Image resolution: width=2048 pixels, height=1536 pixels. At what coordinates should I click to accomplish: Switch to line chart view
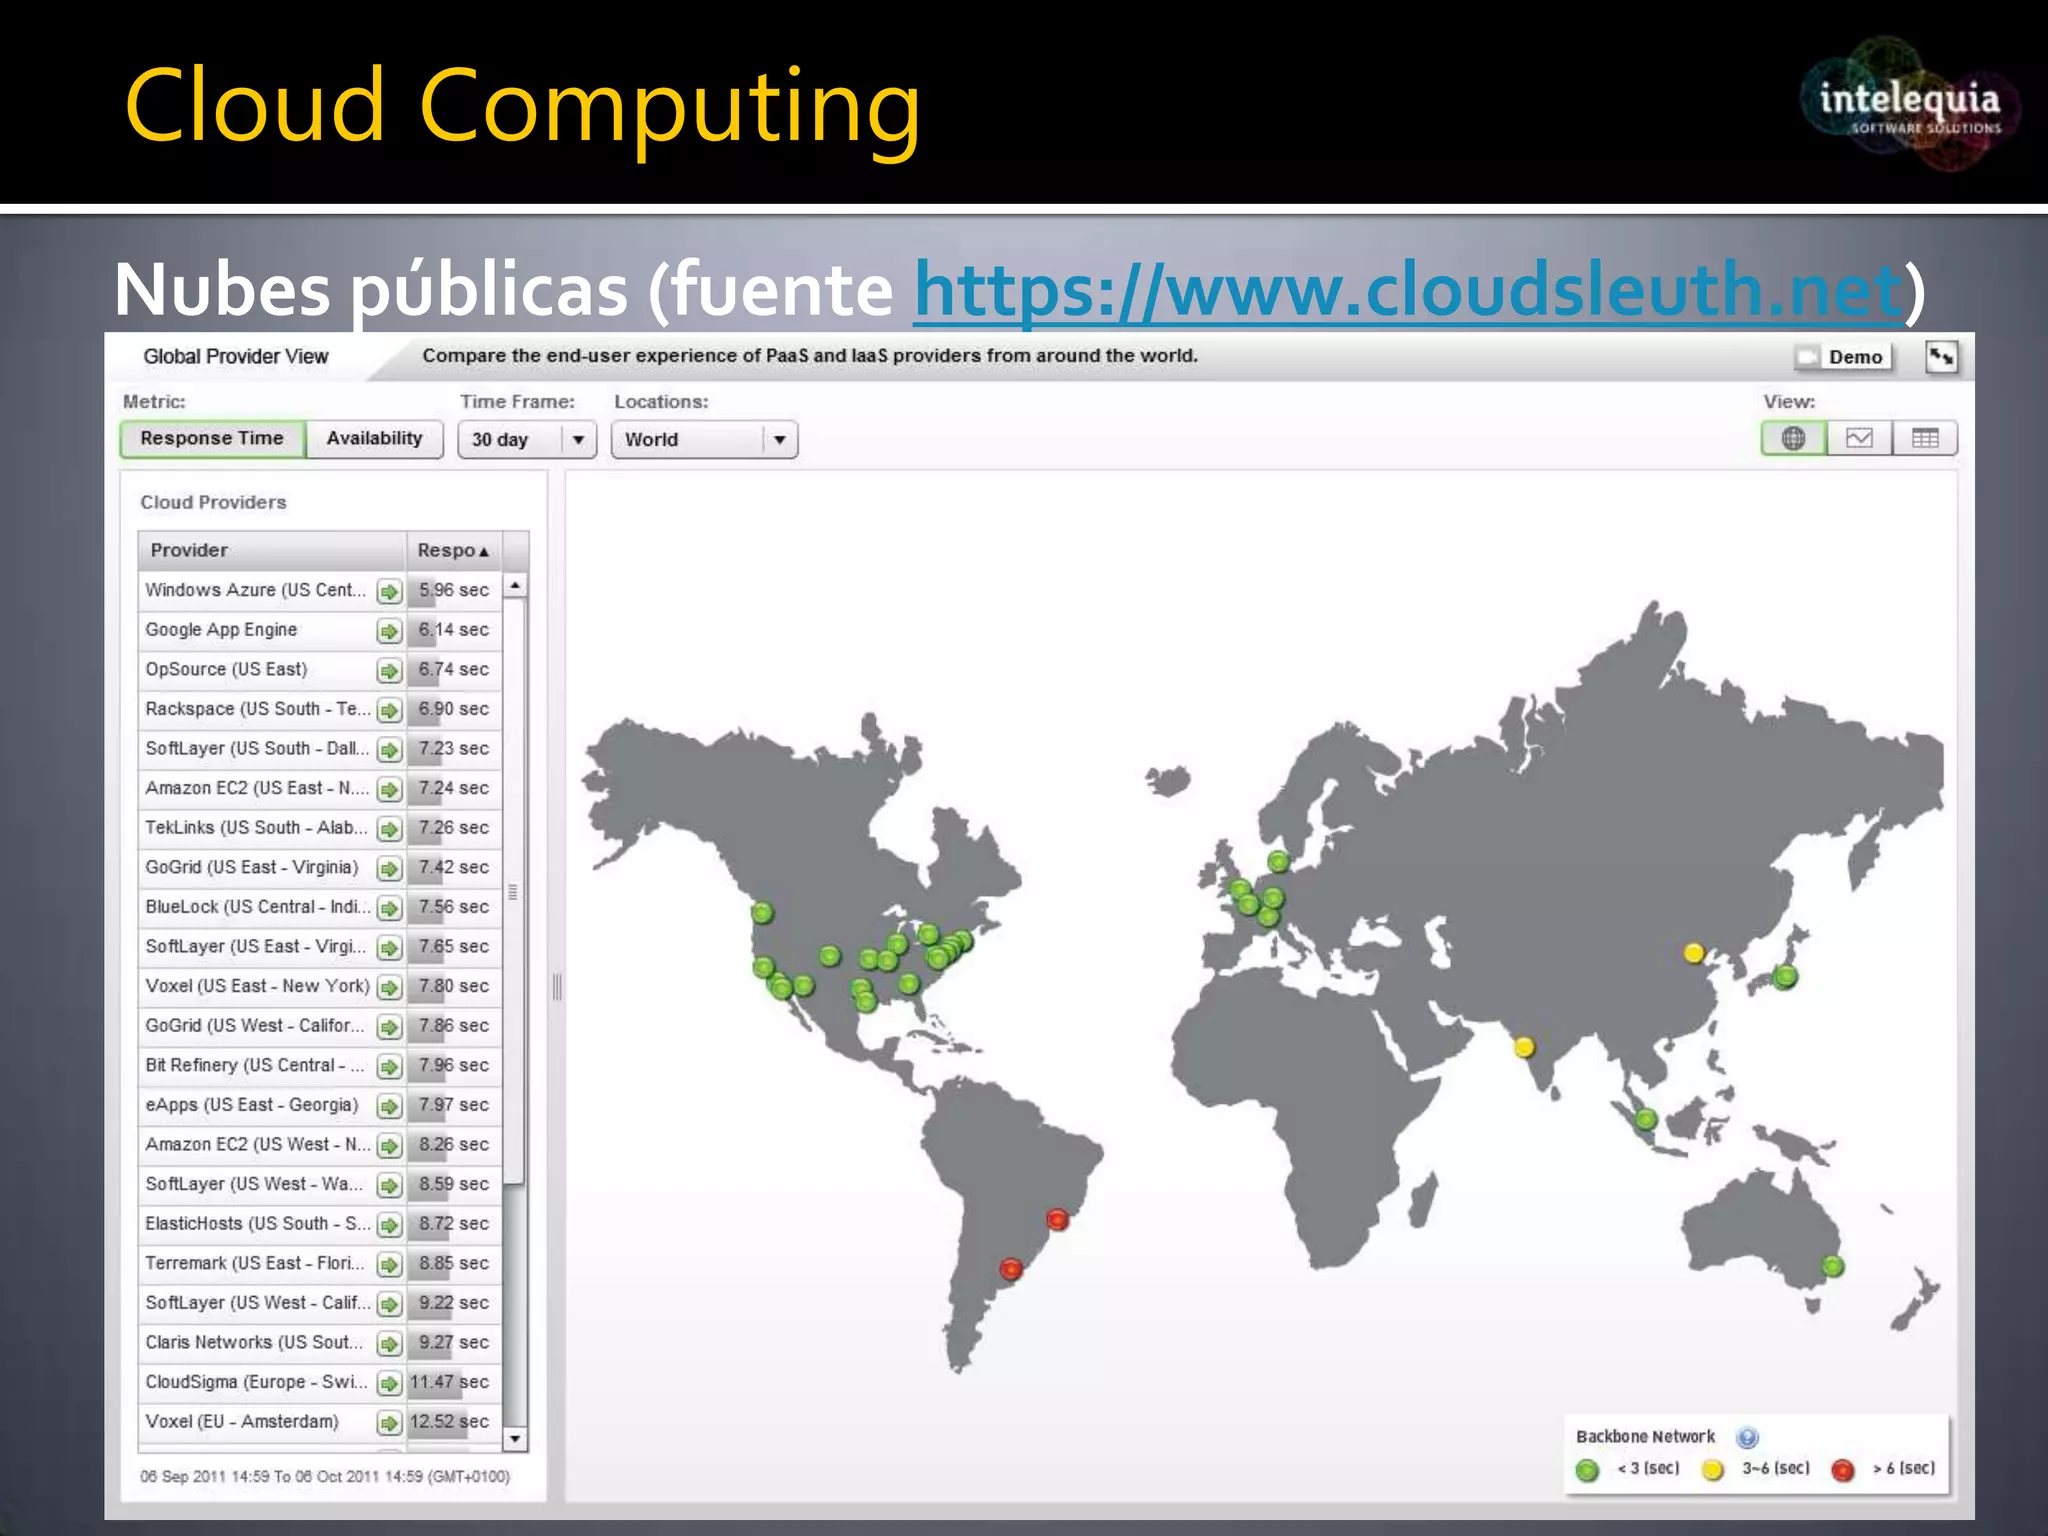point(1859,438)
